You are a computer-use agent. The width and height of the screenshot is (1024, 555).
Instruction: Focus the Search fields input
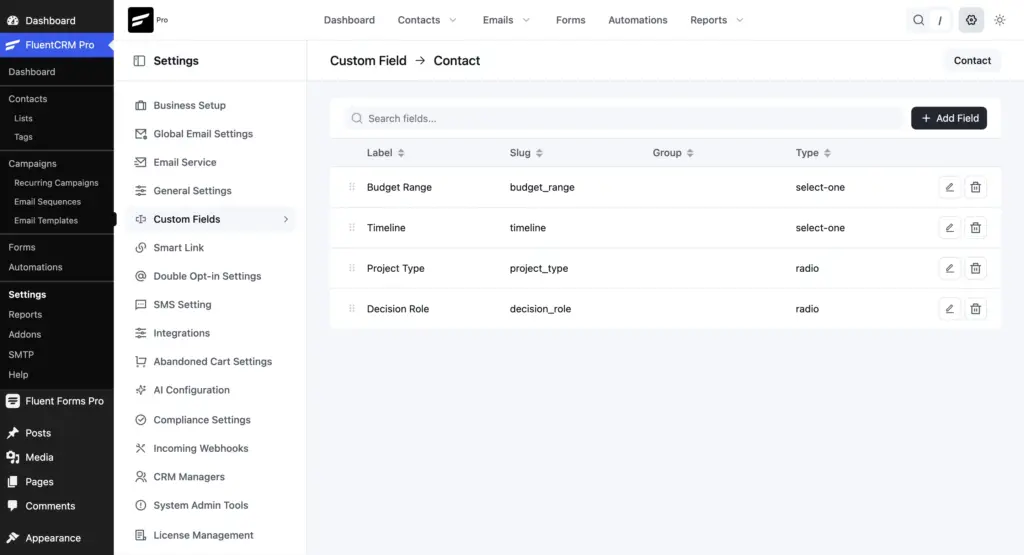tap(624, 118)
